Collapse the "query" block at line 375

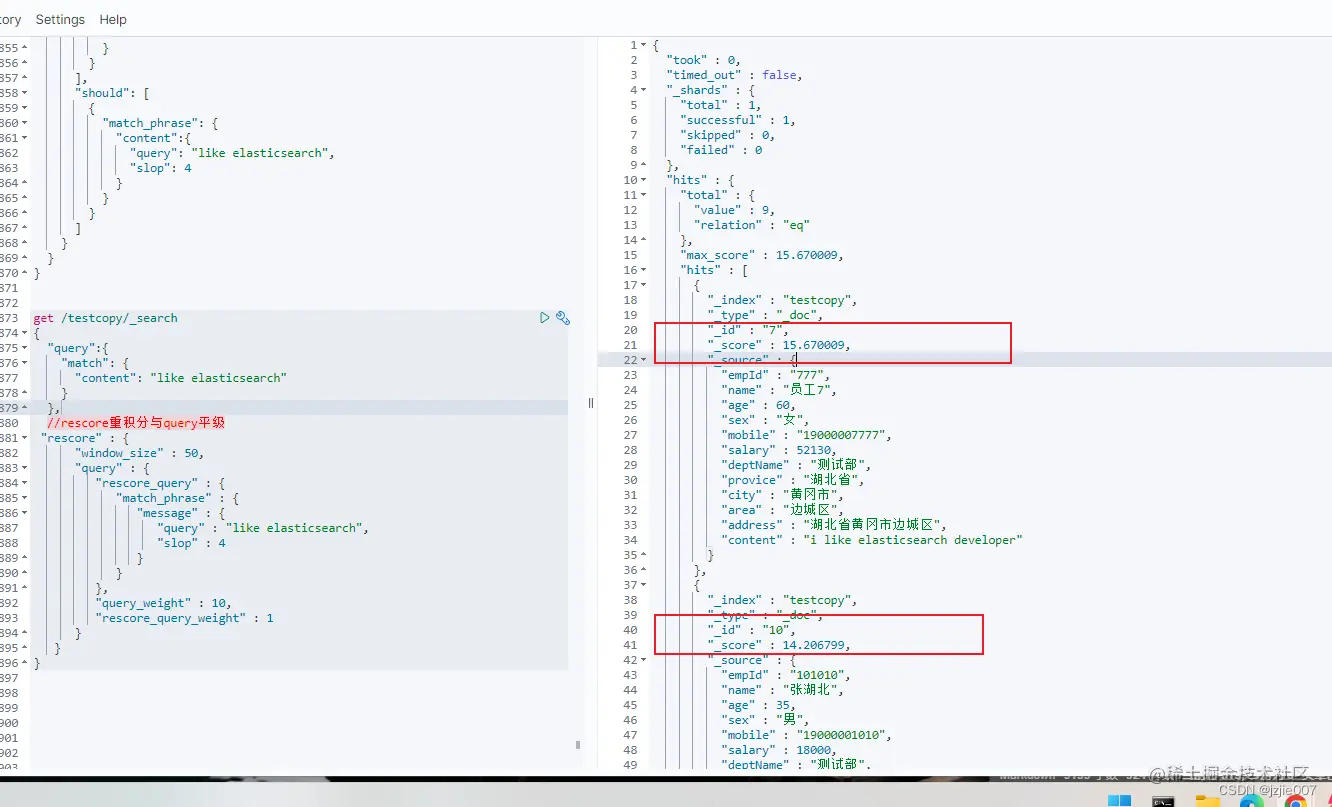coord(25,348)
